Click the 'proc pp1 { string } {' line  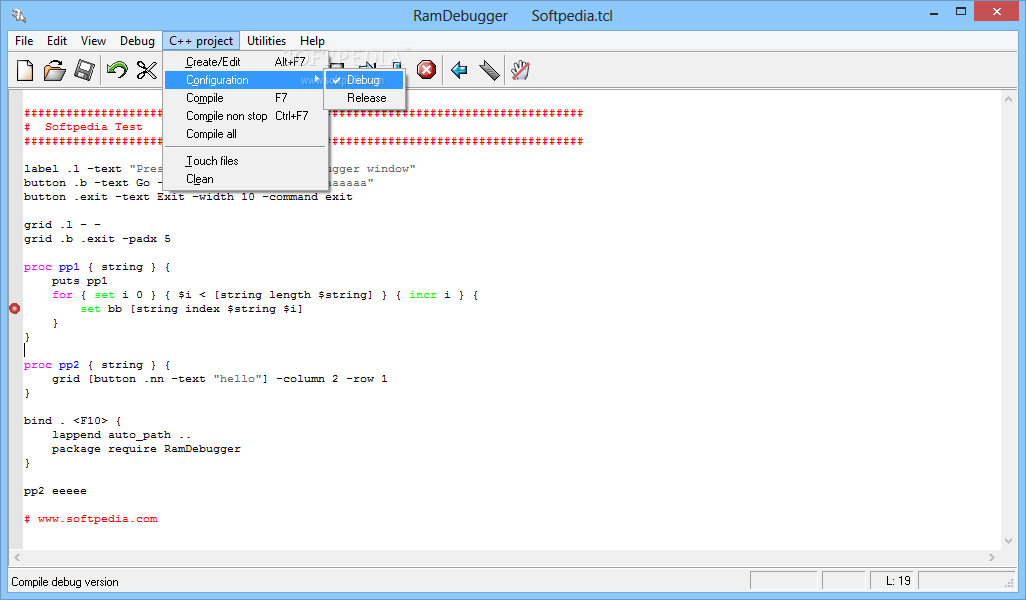click(x=97, y=267)
